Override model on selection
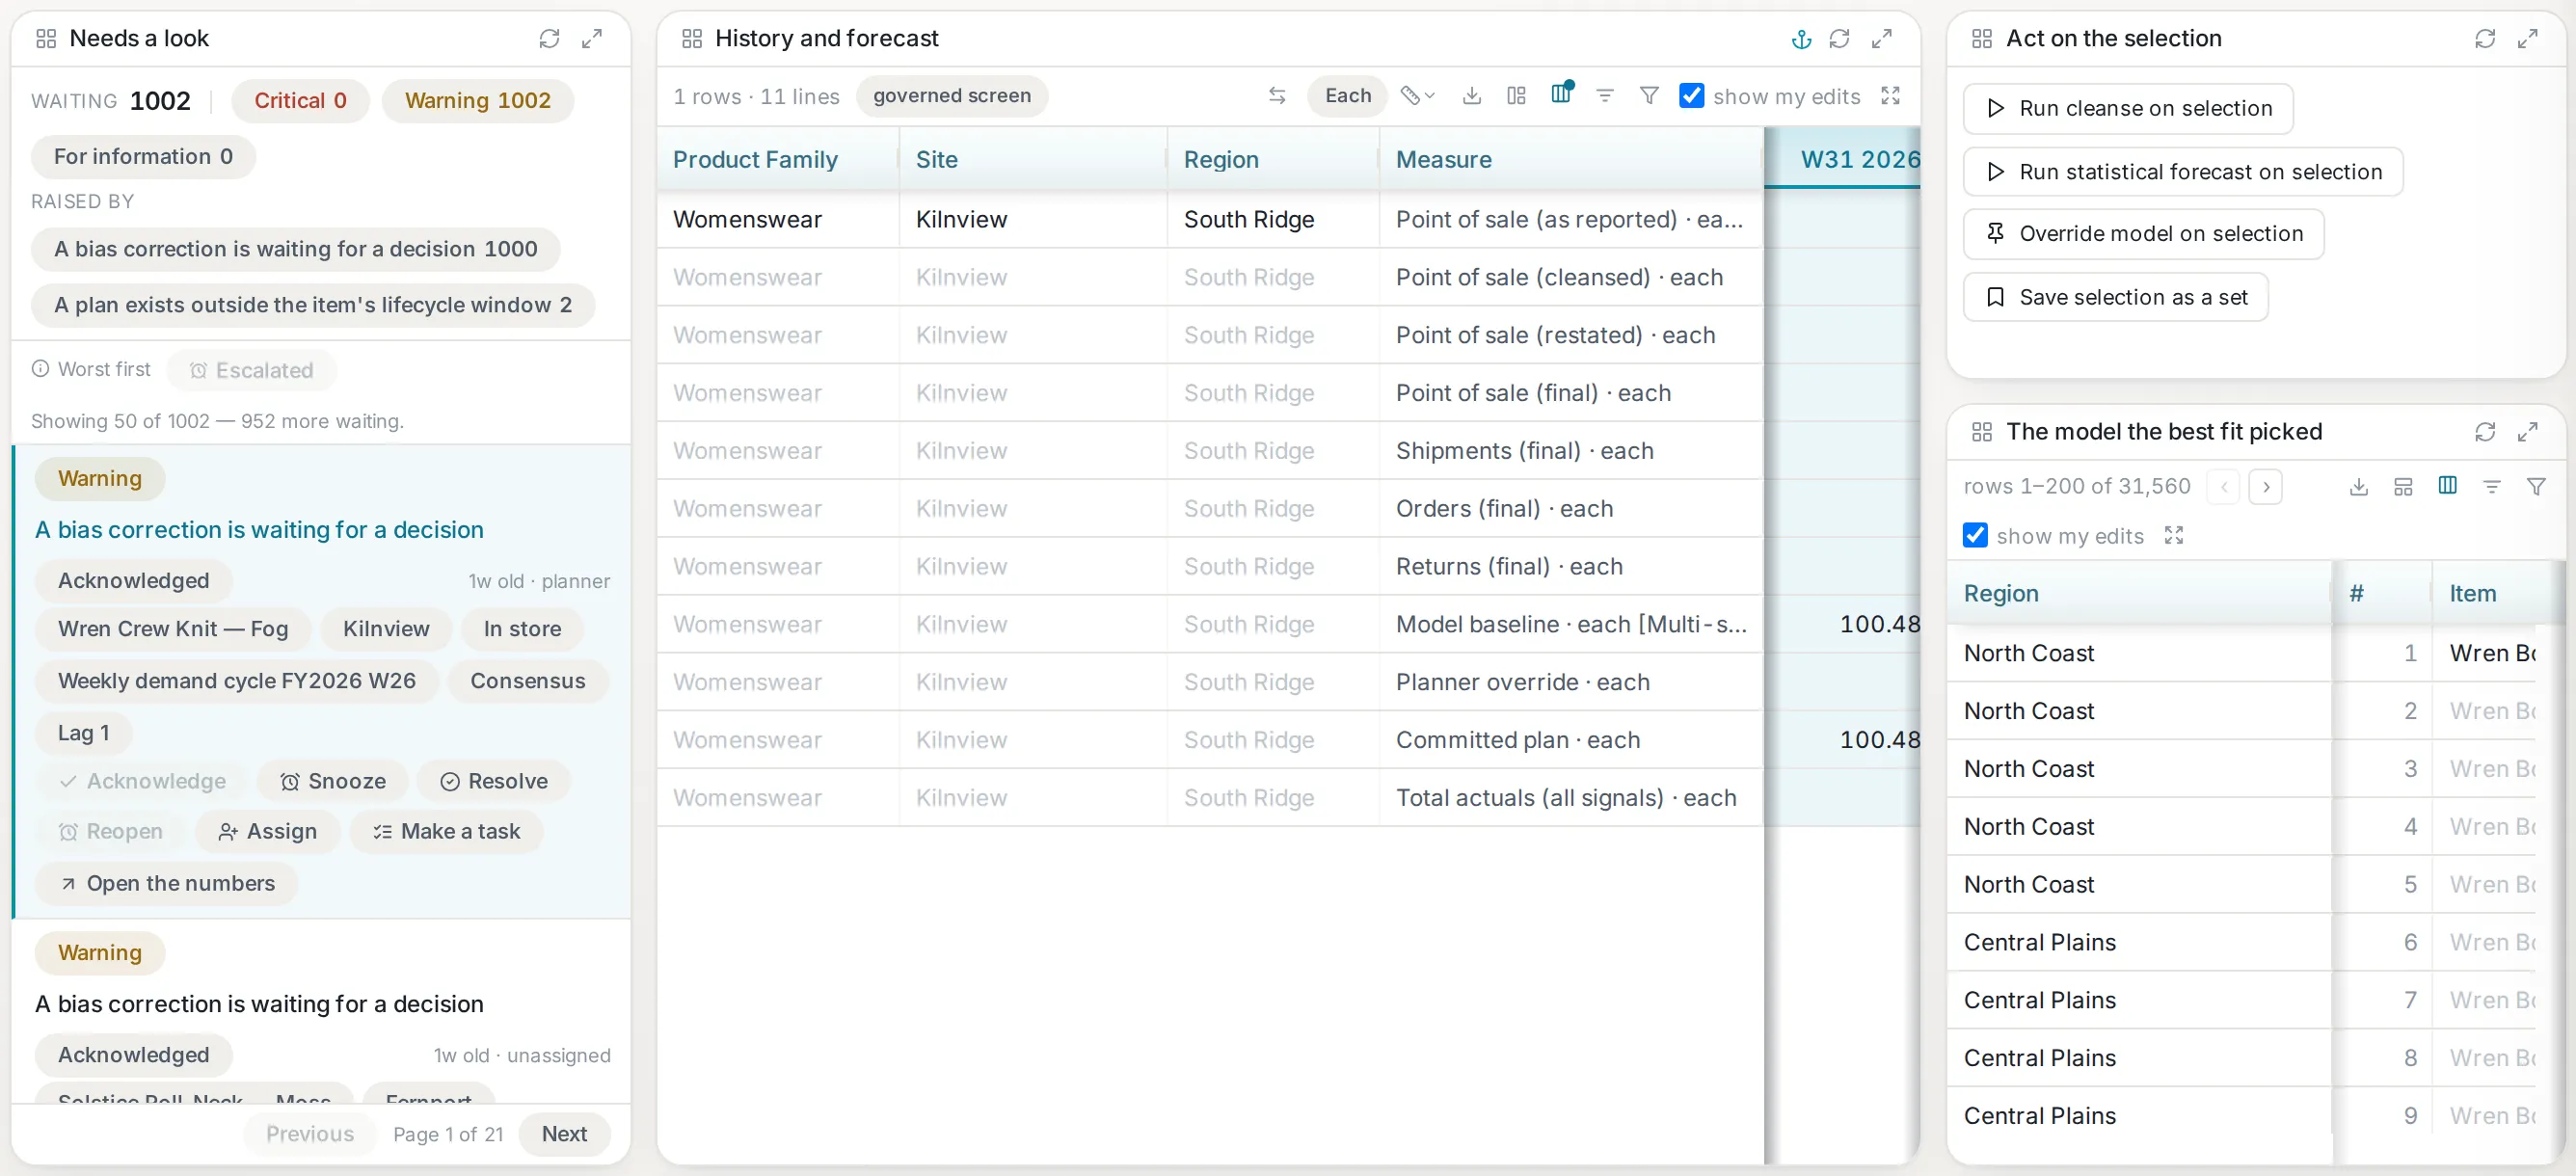The width and height of the screenshot is (2576, 1176). pos(2143,233)
